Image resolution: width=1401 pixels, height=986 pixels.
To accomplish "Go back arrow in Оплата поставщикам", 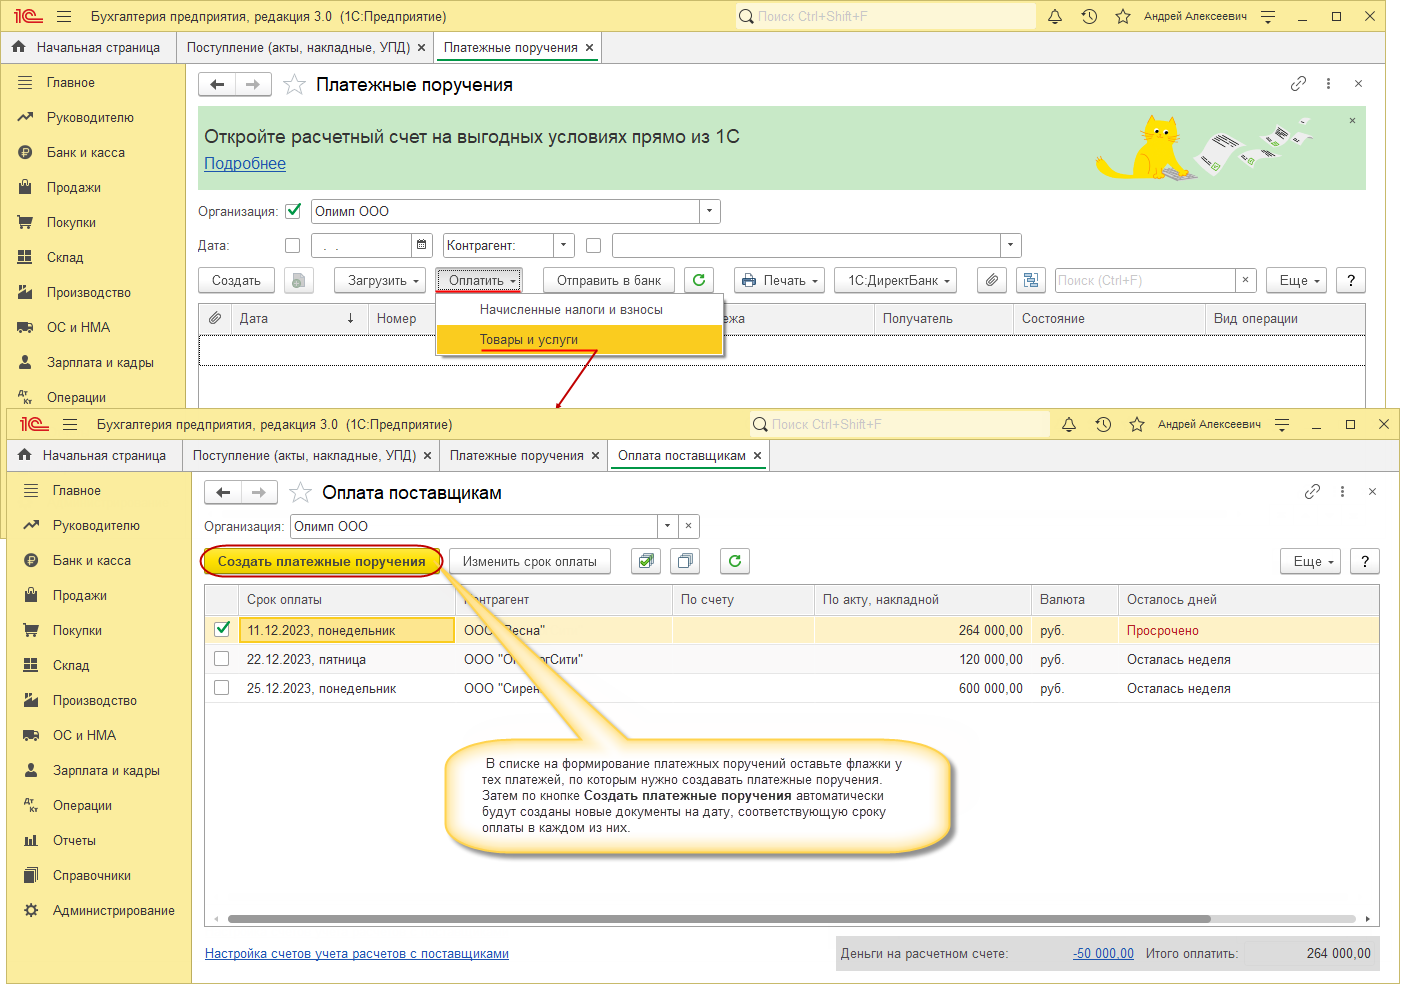I will [x=223, y=492].
